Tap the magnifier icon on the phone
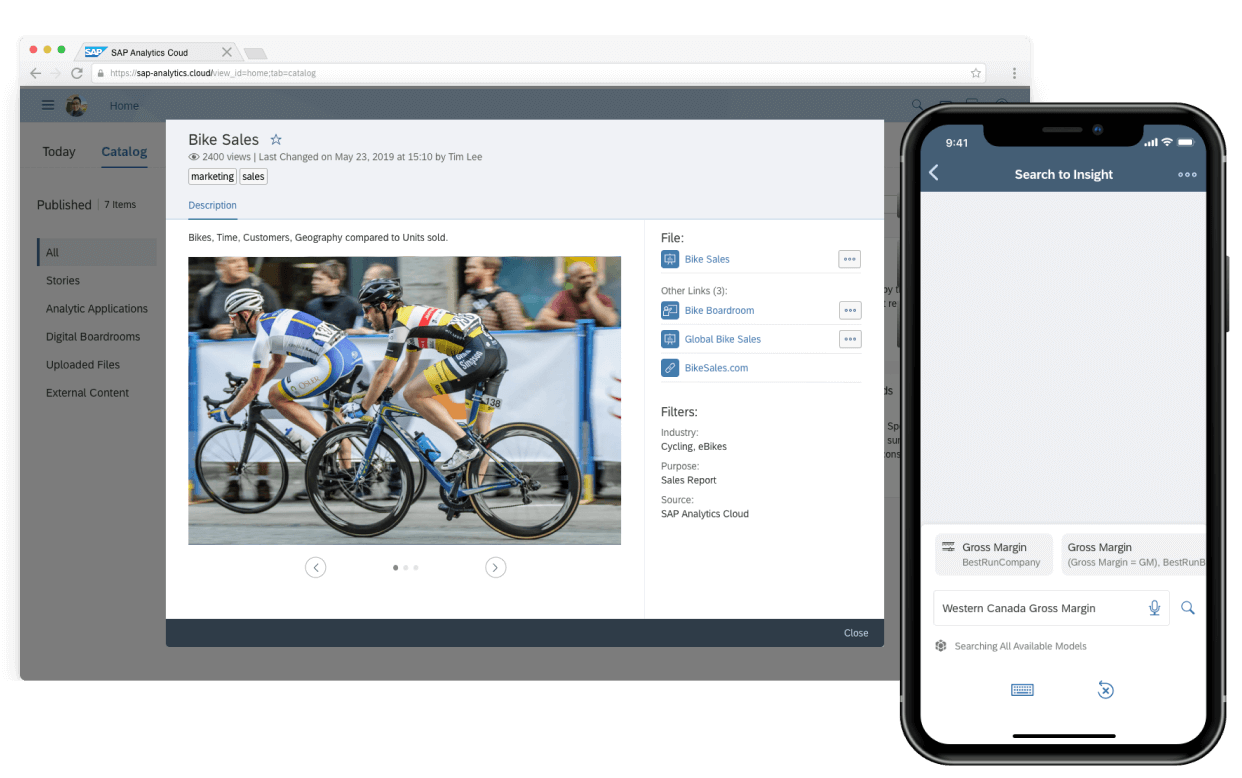This screenshot has width=1242, height=778. [1188, 608]
